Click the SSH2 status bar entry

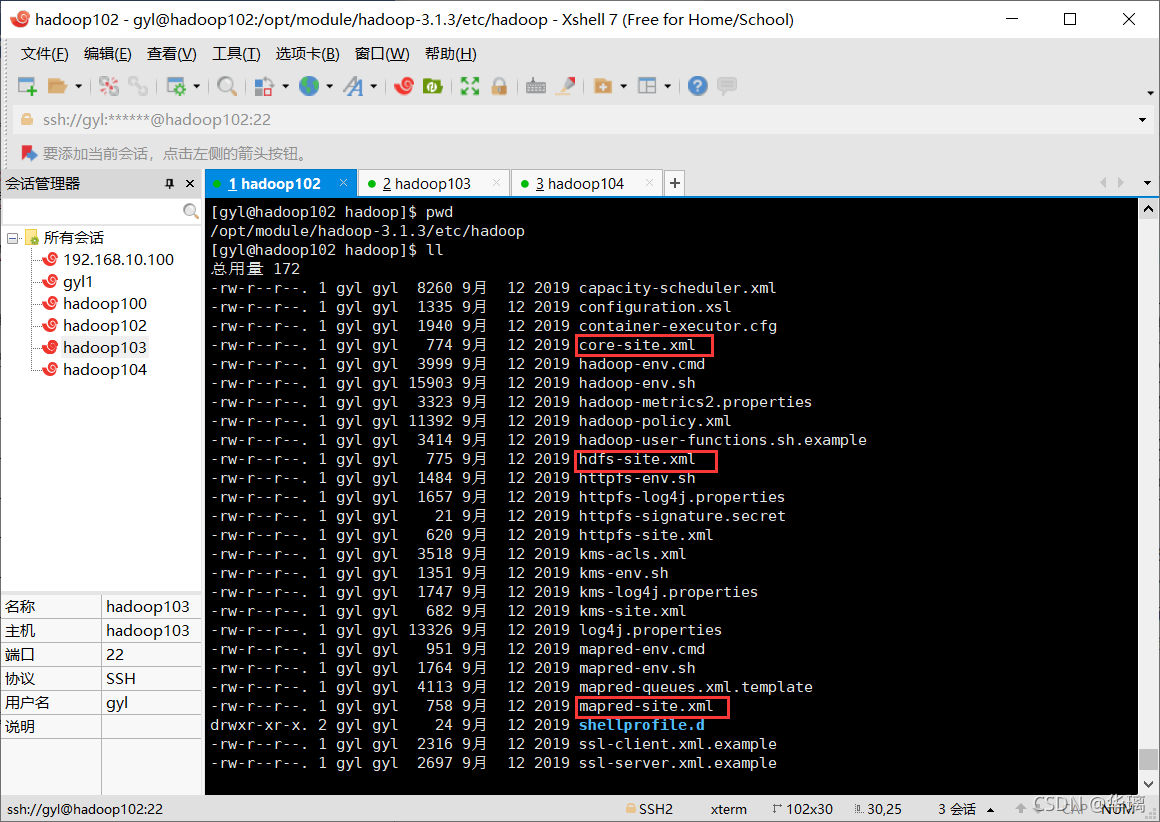650,809
